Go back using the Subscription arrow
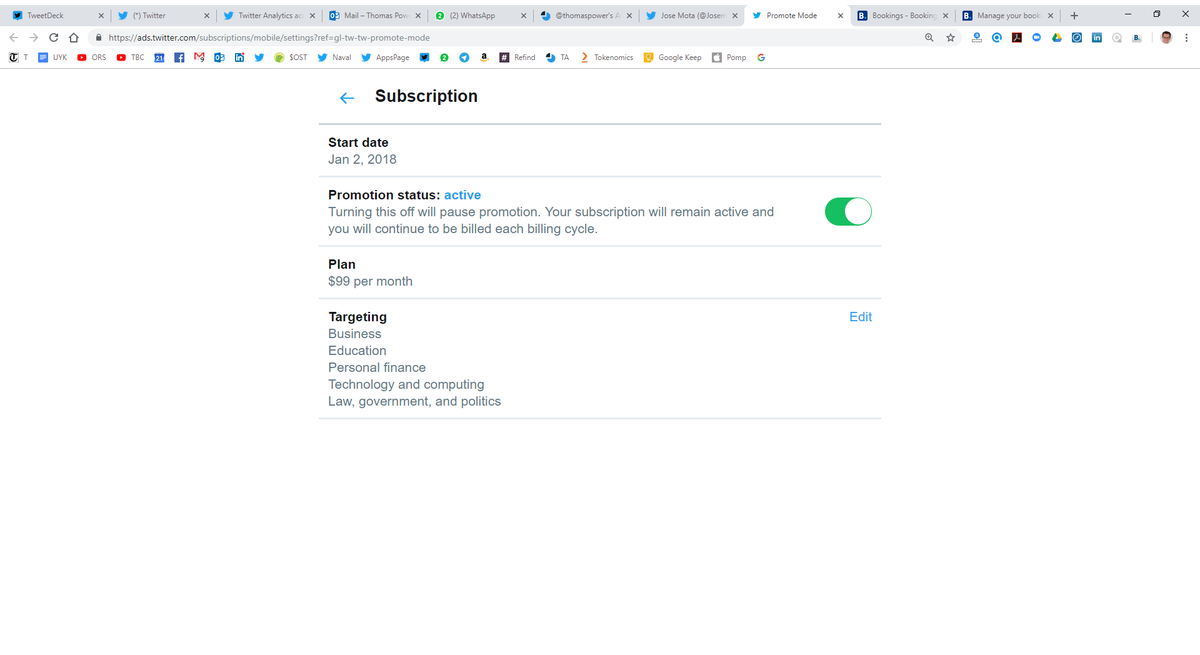1200x655 pixels. pos(347,98)
